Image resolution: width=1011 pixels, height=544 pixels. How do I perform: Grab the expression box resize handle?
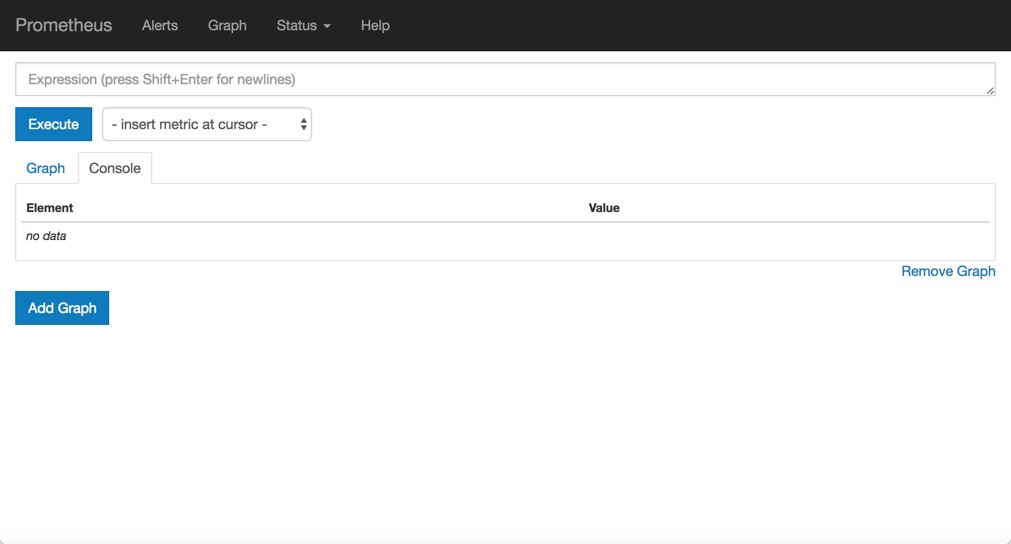(990, 90)
